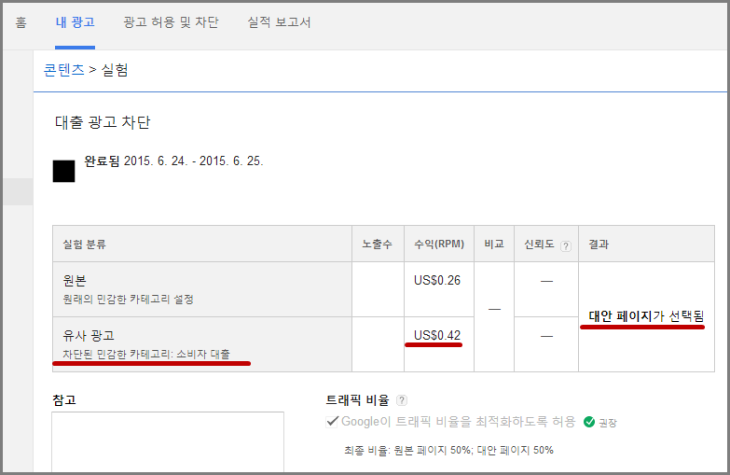Click the help icon next to 신뢰도
The height and width of the screenshot is (475, 730).
(x=566, y=245)
